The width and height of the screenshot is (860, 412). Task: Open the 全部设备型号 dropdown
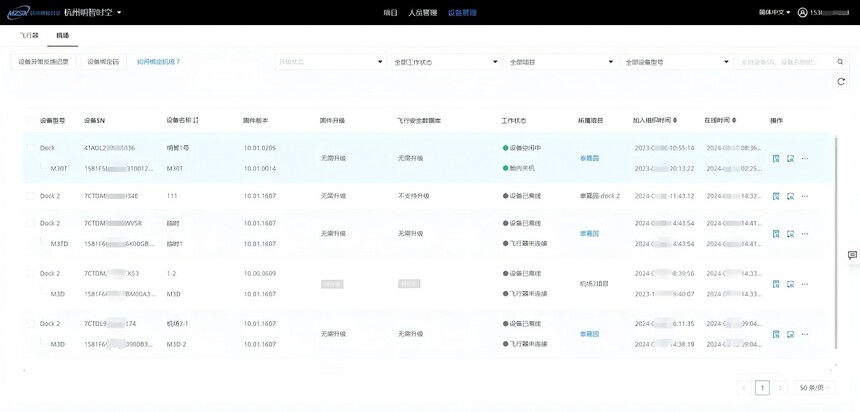coord(677,62)
